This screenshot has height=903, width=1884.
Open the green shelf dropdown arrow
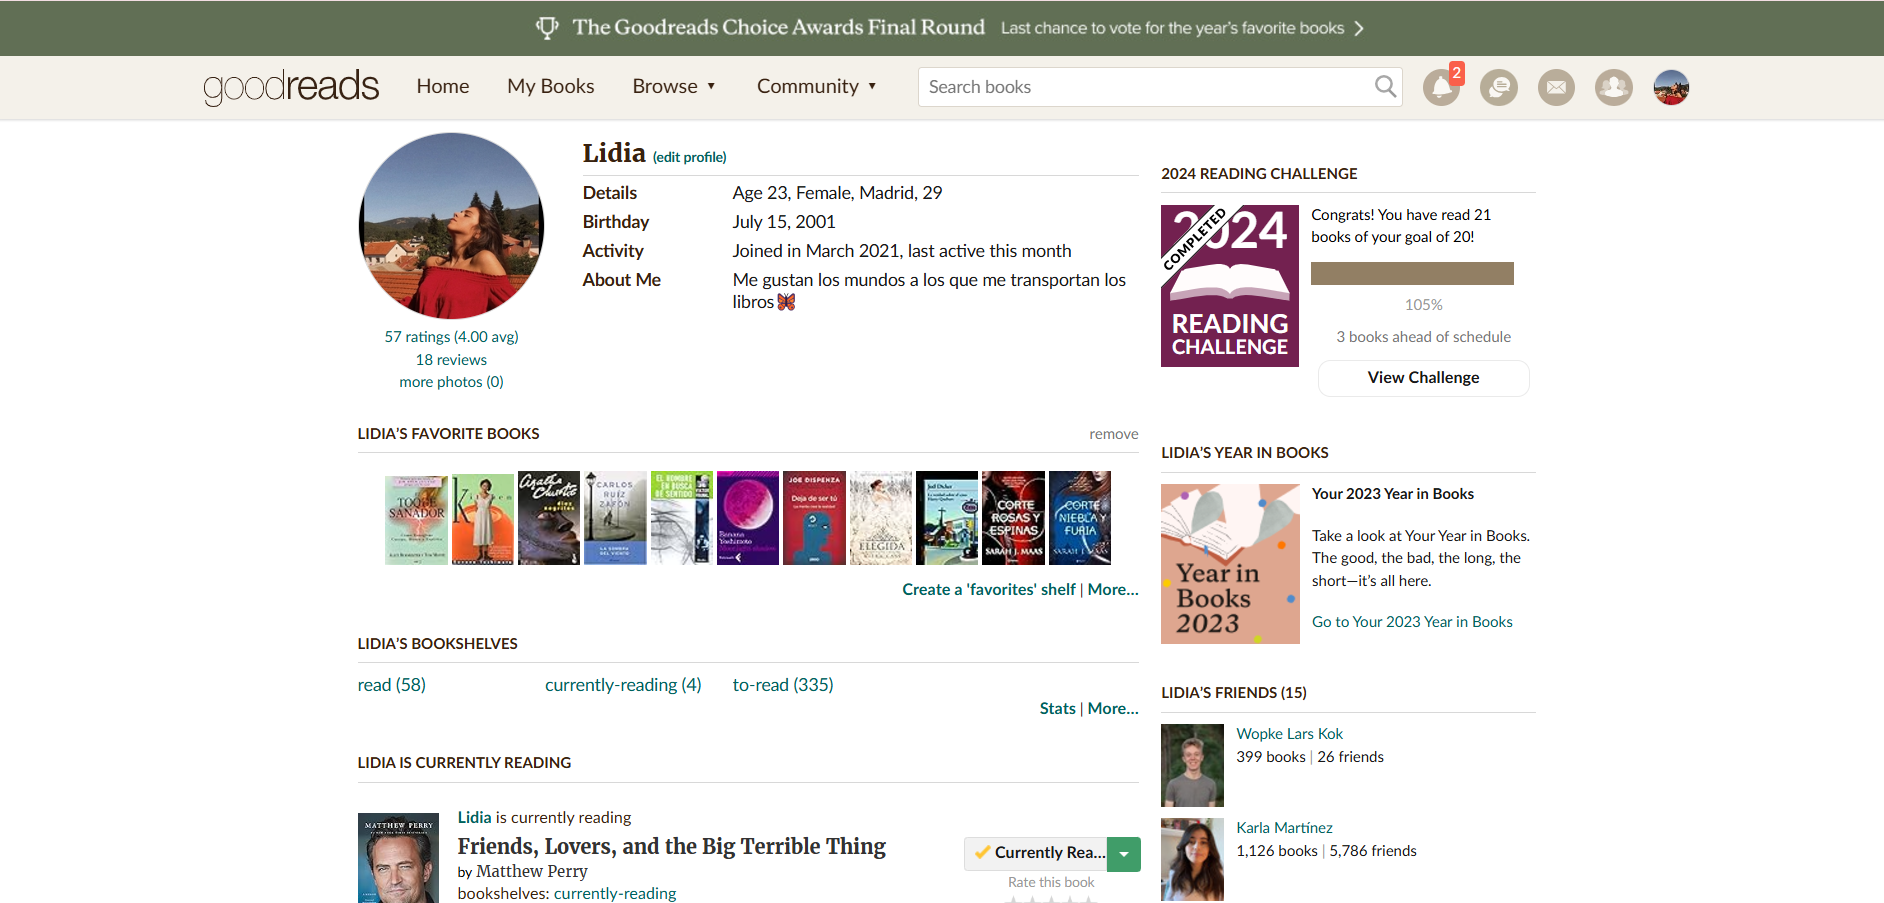pos(1124,854)
